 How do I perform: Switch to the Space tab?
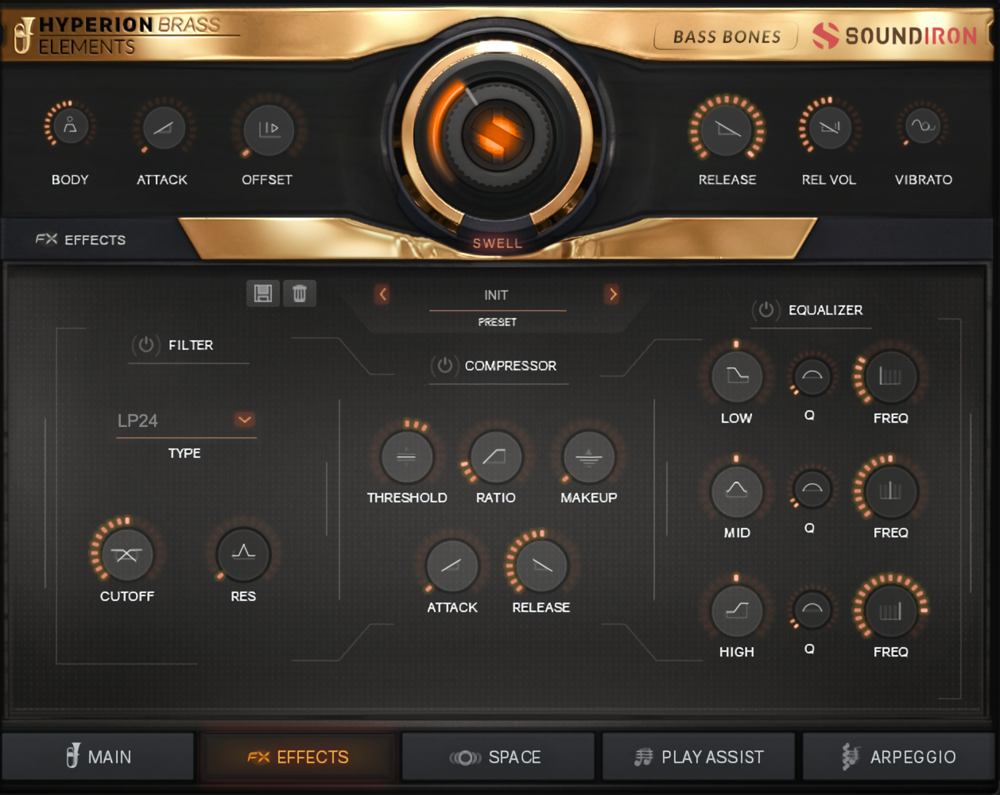(498, 757)
